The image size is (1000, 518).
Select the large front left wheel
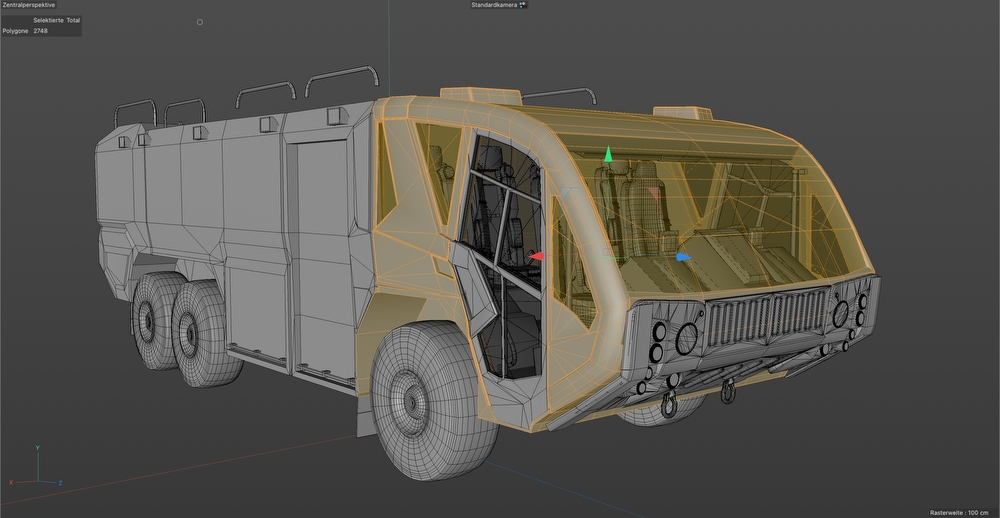click(434, 399)
